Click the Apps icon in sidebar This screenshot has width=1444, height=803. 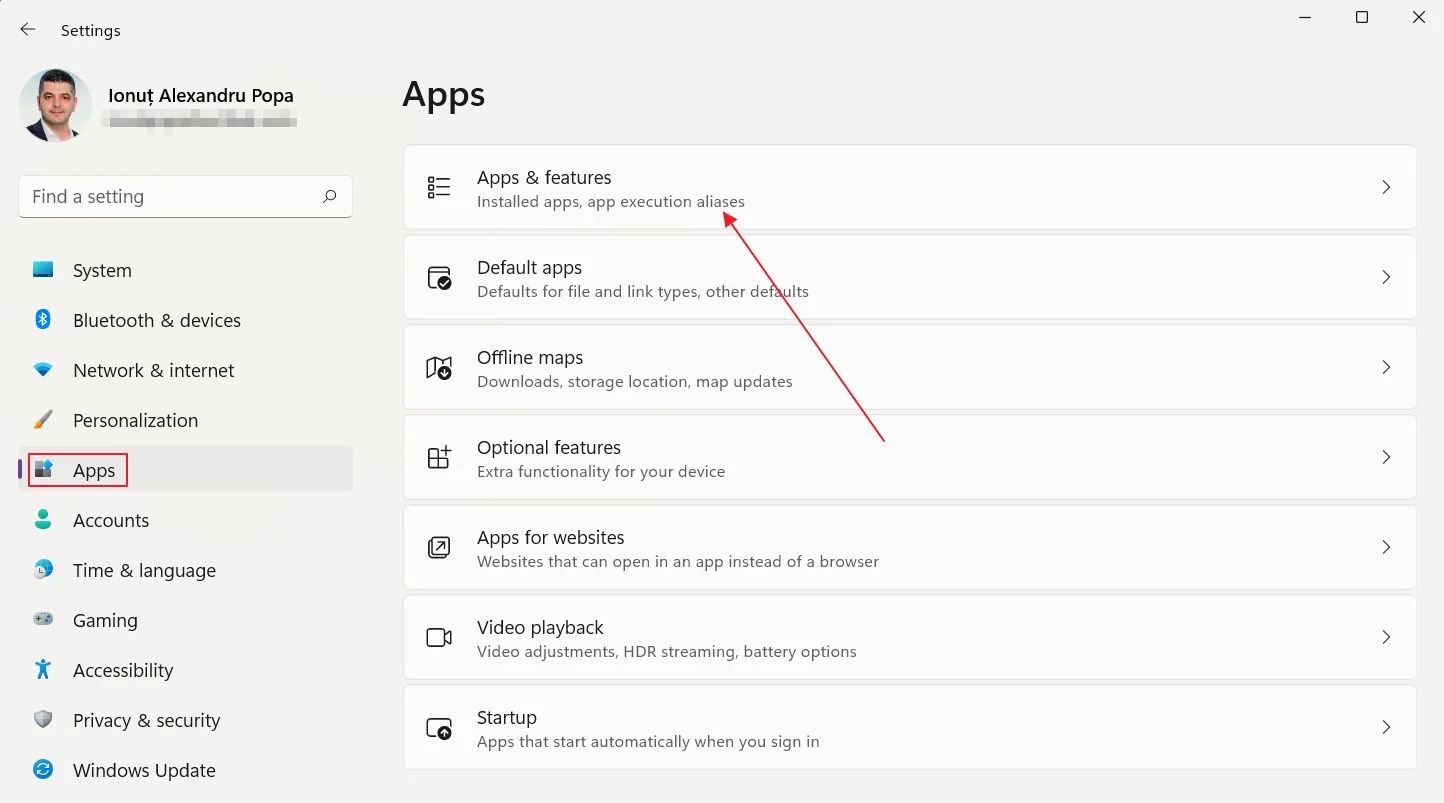click(43, 470)
